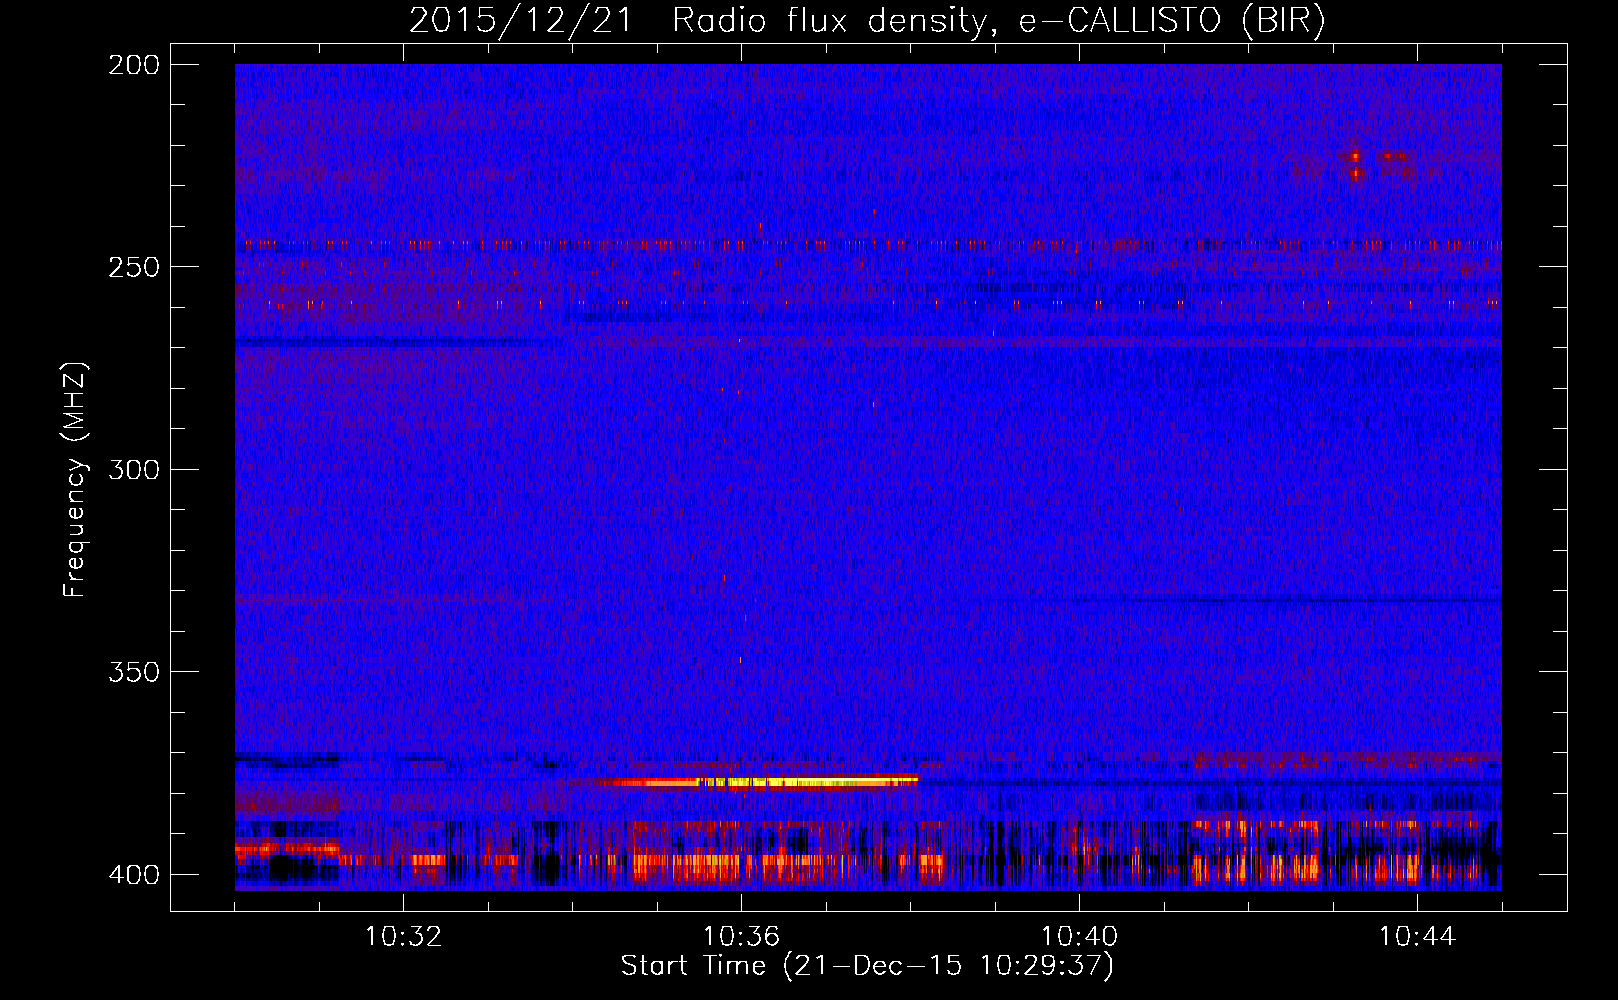Click the 350 frequency tick label
The image size is (1618, 1000).
point(134,671)
